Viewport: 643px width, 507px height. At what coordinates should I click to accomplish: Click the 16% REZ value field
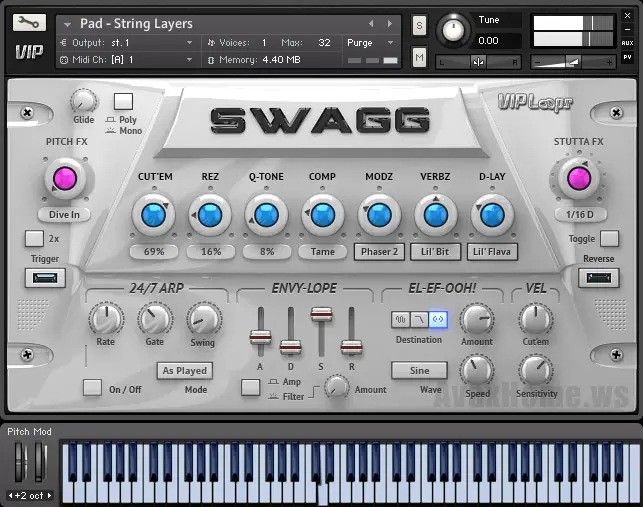(211, 251)
